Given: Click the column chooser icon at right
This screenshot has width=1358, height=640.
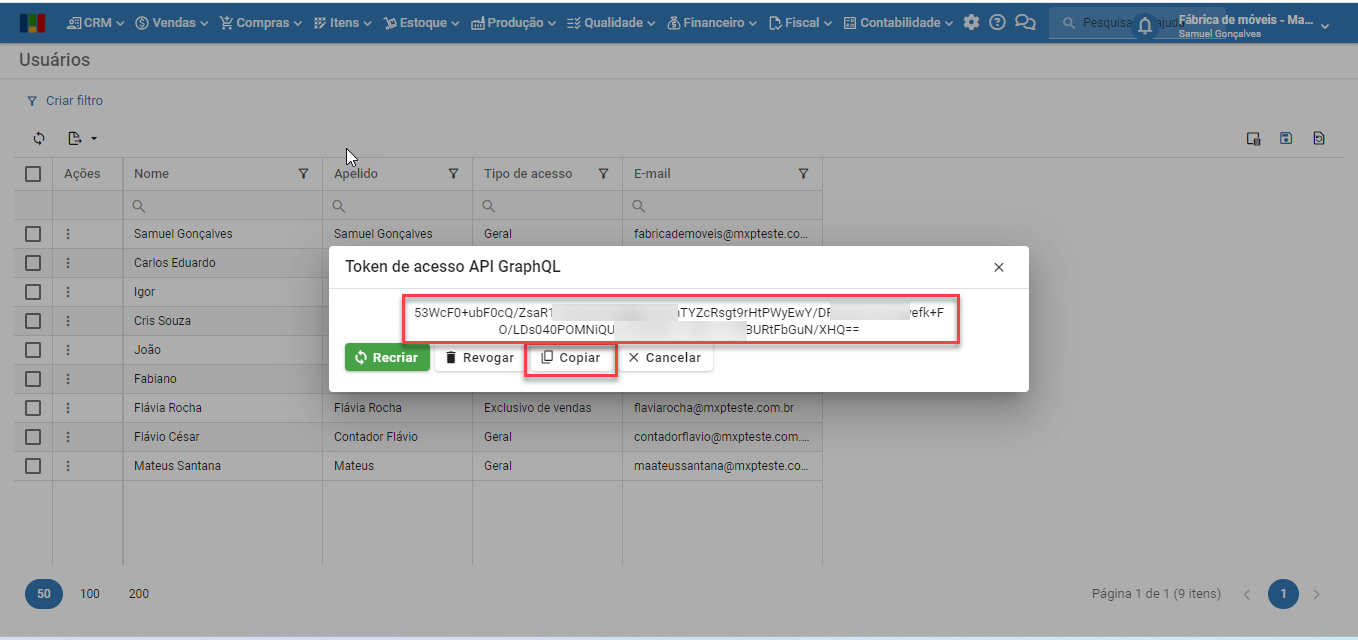Looking at the screenshot, I should (1253, 139).
